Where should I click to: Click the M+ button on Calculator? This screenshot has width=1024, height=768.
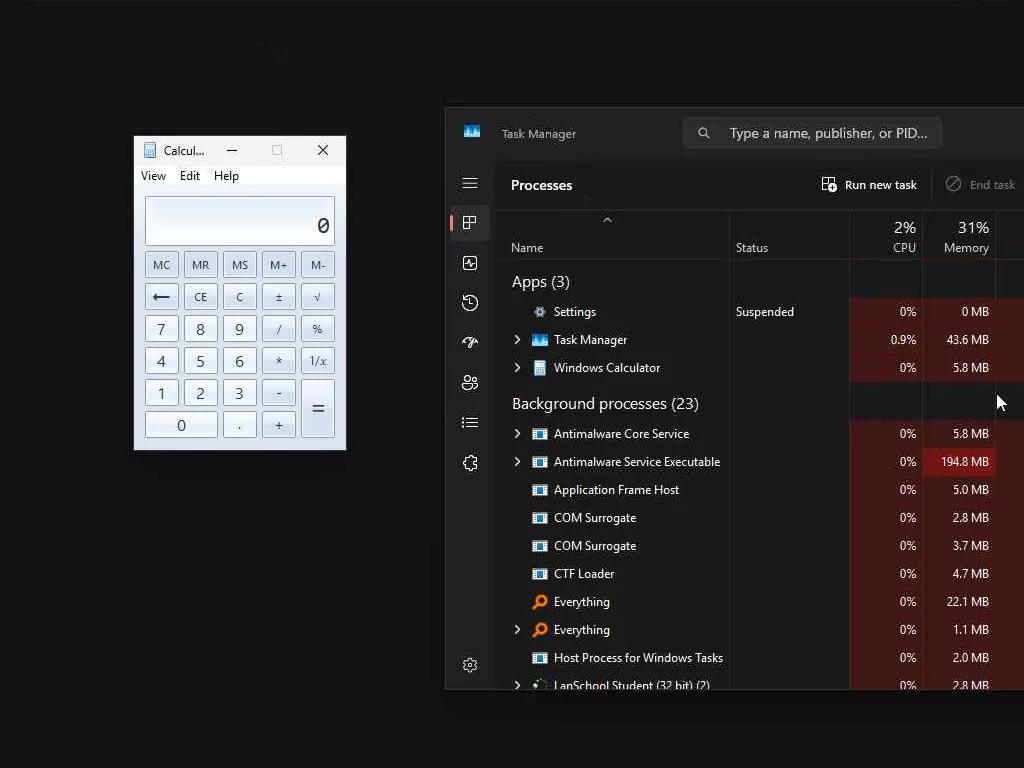point(279,265)
